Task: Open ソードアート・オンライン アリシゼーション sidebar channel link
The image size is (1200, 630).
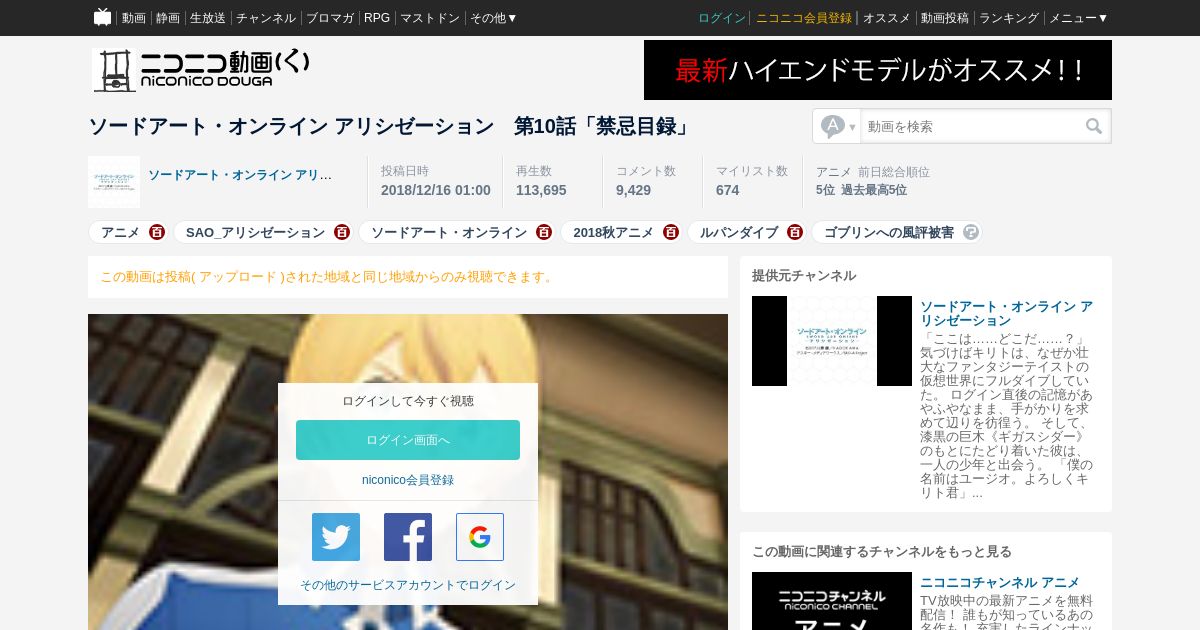Action: click(x=1006, y=313)
